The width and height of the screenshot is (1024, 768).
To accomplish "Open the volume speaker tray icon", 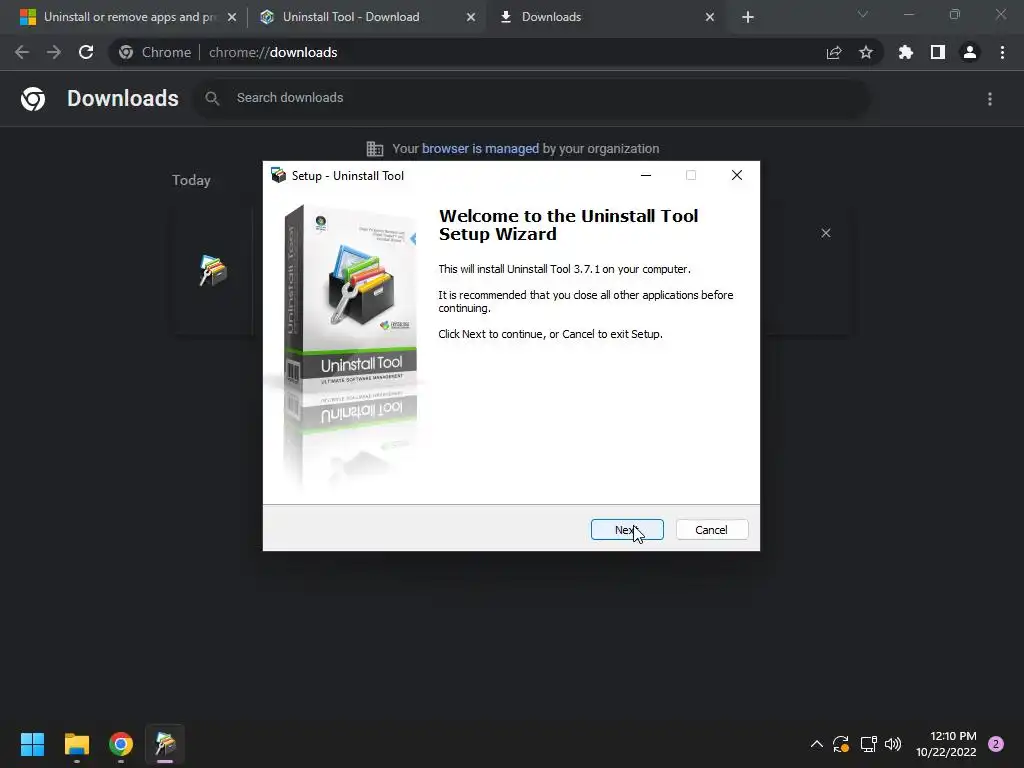I will [893, 744].
